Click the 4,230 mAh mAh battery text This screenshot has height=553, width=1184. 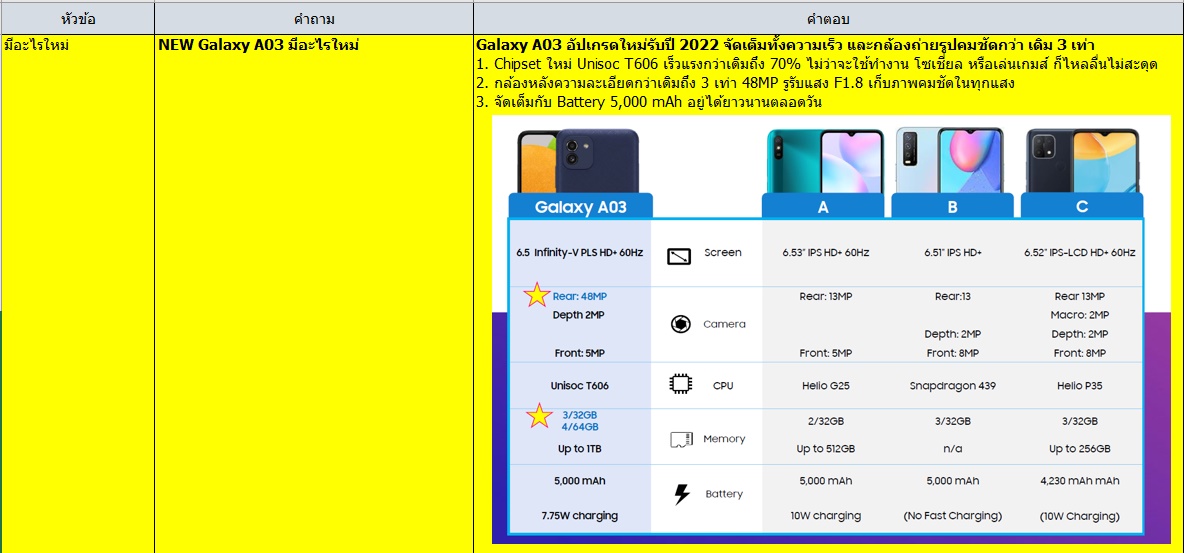pyautogui.click(x=1081, y=480)
